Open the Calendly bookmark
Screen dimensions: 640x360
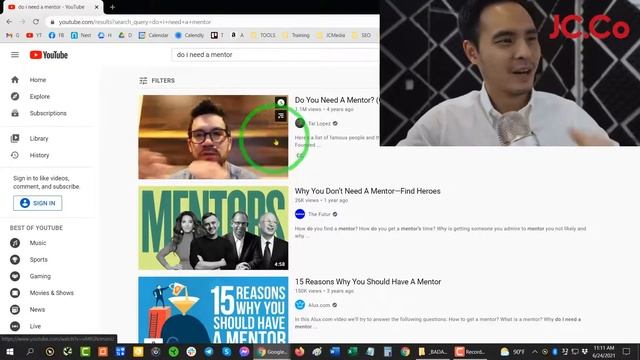[189, 36]
